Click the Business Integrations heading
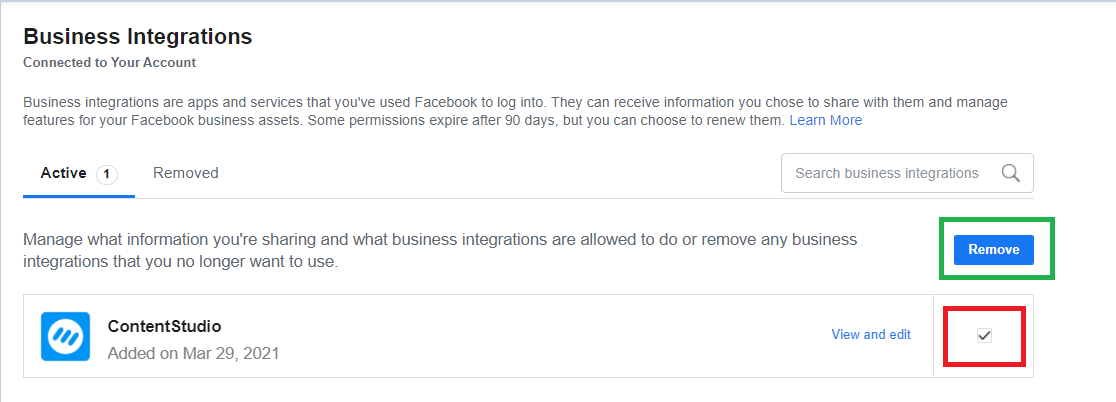 coord(137,36)
